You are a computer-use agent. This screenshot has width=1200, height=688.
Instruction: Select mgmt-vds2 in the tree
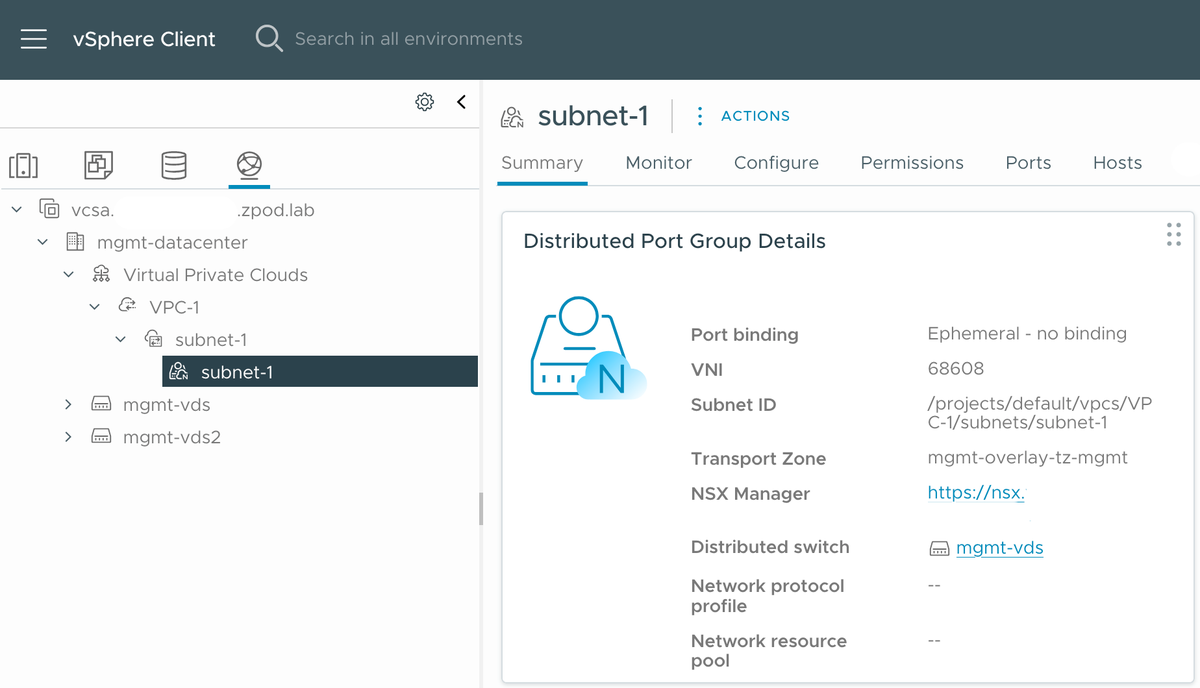tap(172, 437)
